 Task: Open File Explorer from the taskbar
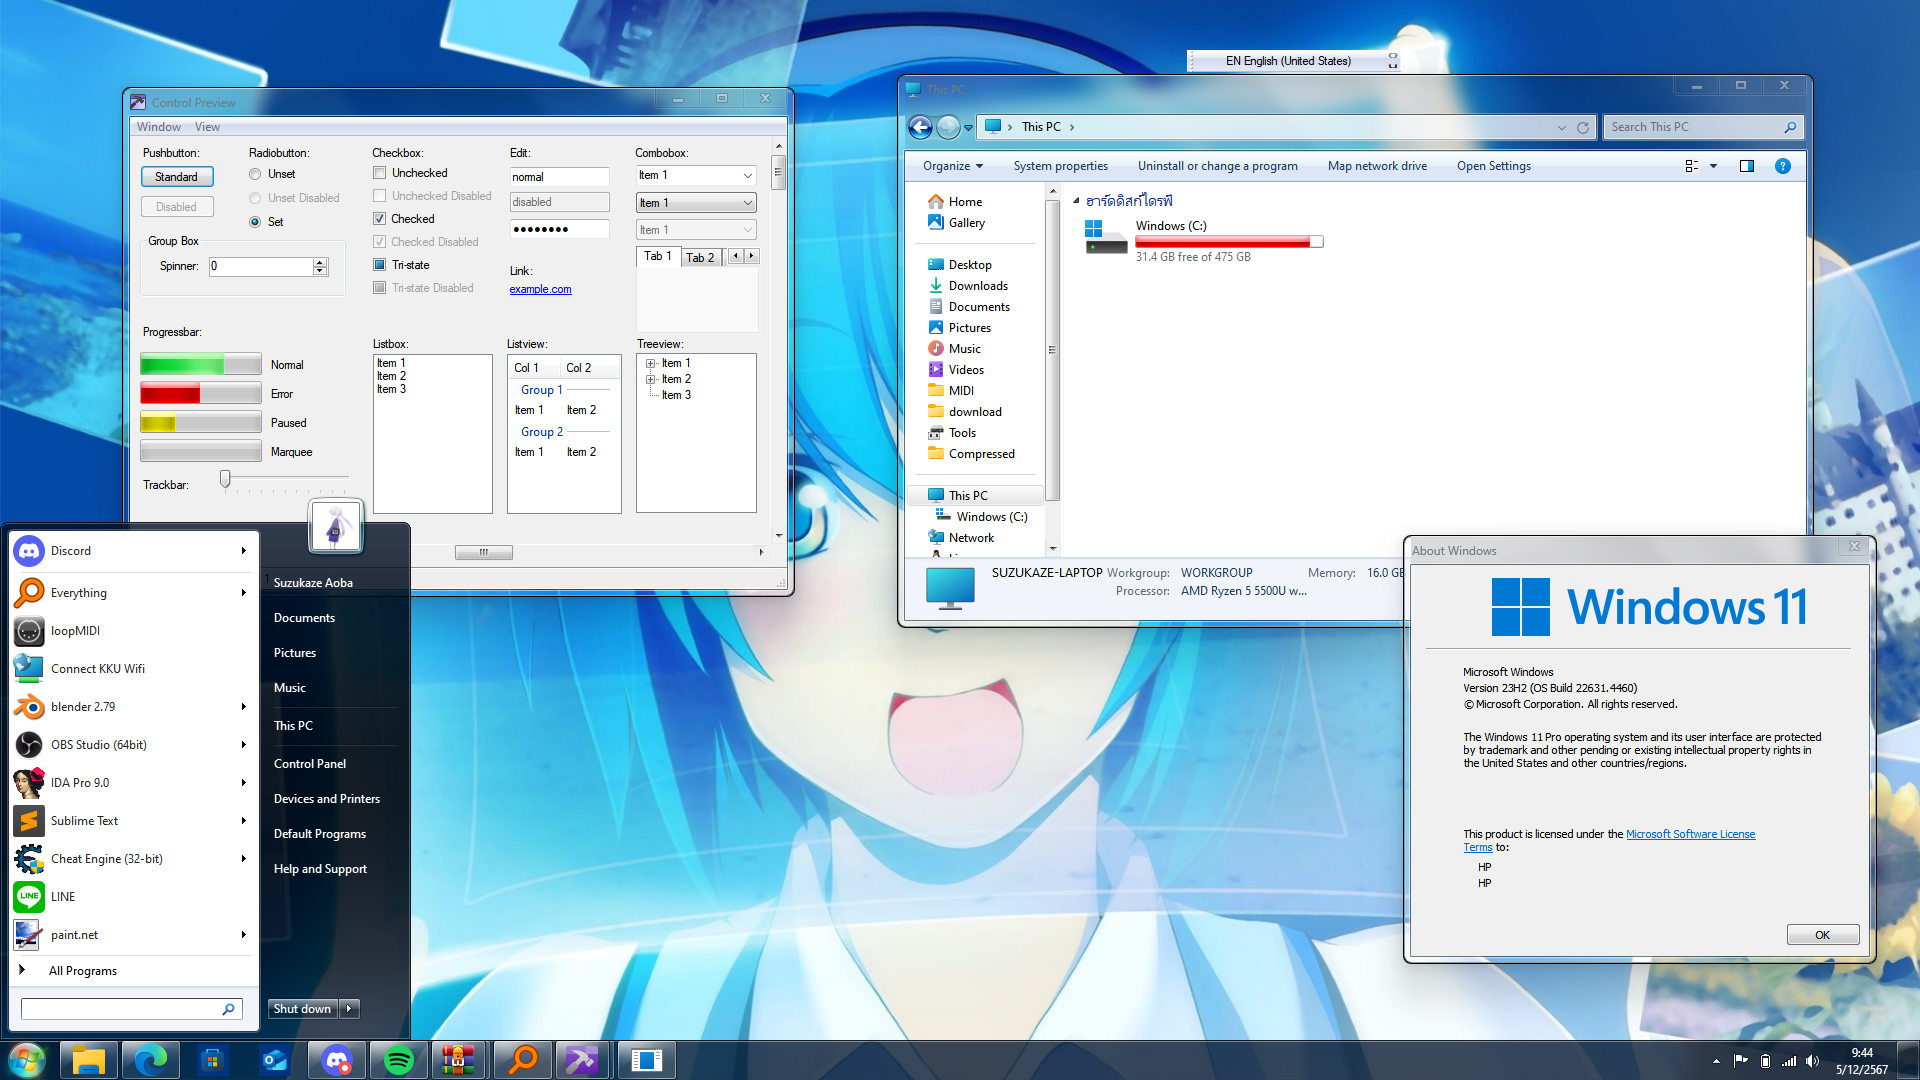(x=89, y=1060)
